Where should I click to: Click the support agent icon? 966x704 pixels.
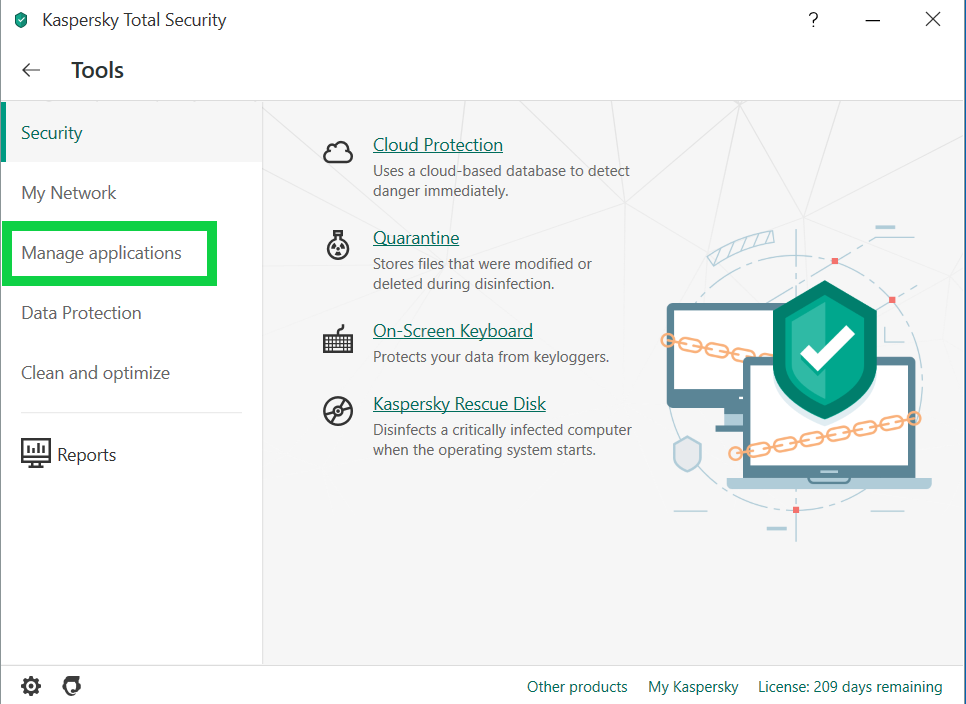[71, 686]
